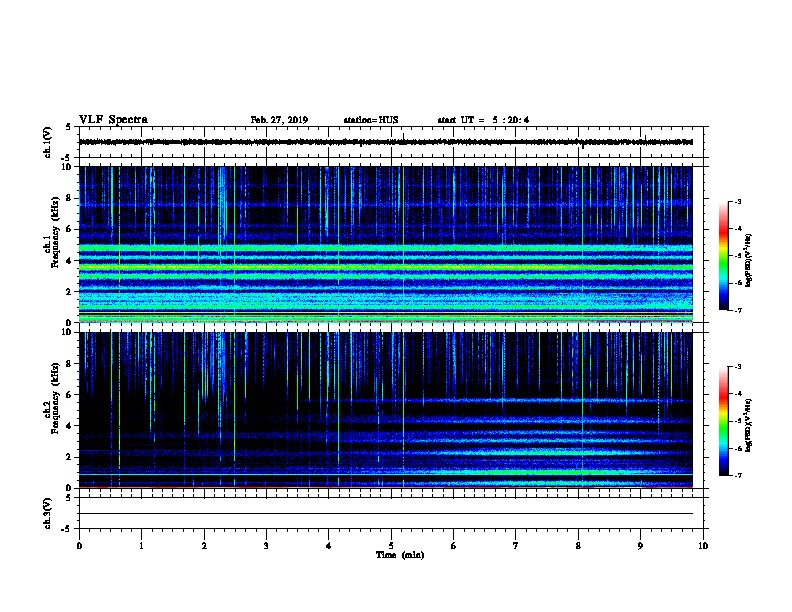
Task: Click the ch.2 color bar "log(PSD)" label
Action: [748, 425]
